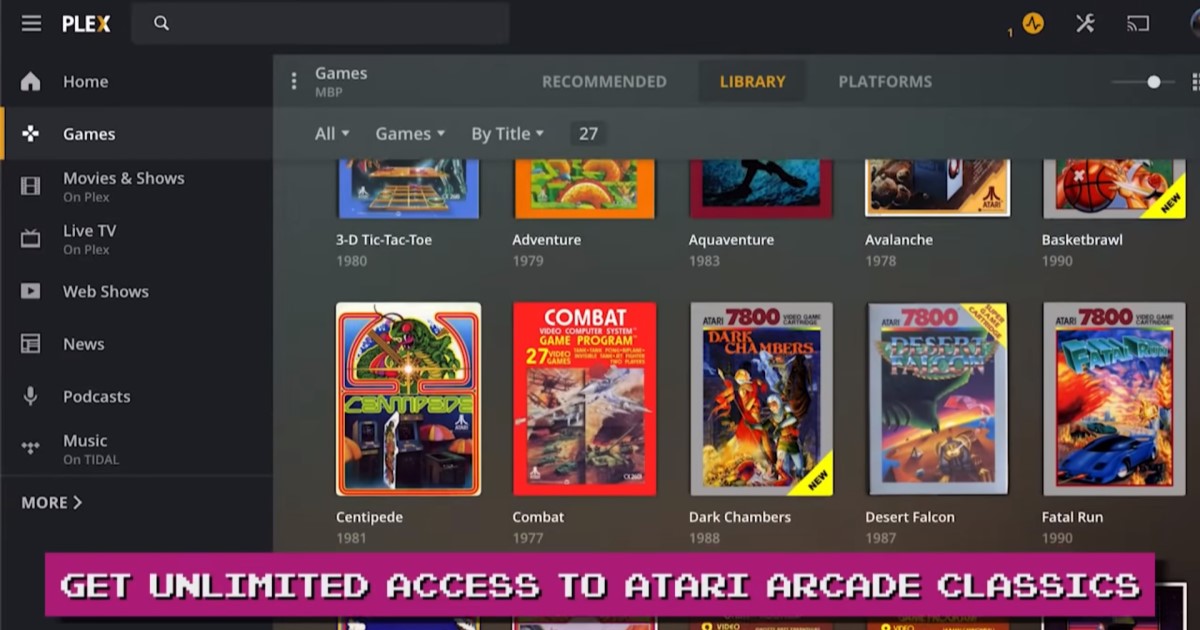Open the Centipede game cover
This screenshot has height=630, width=1200.
408,399
